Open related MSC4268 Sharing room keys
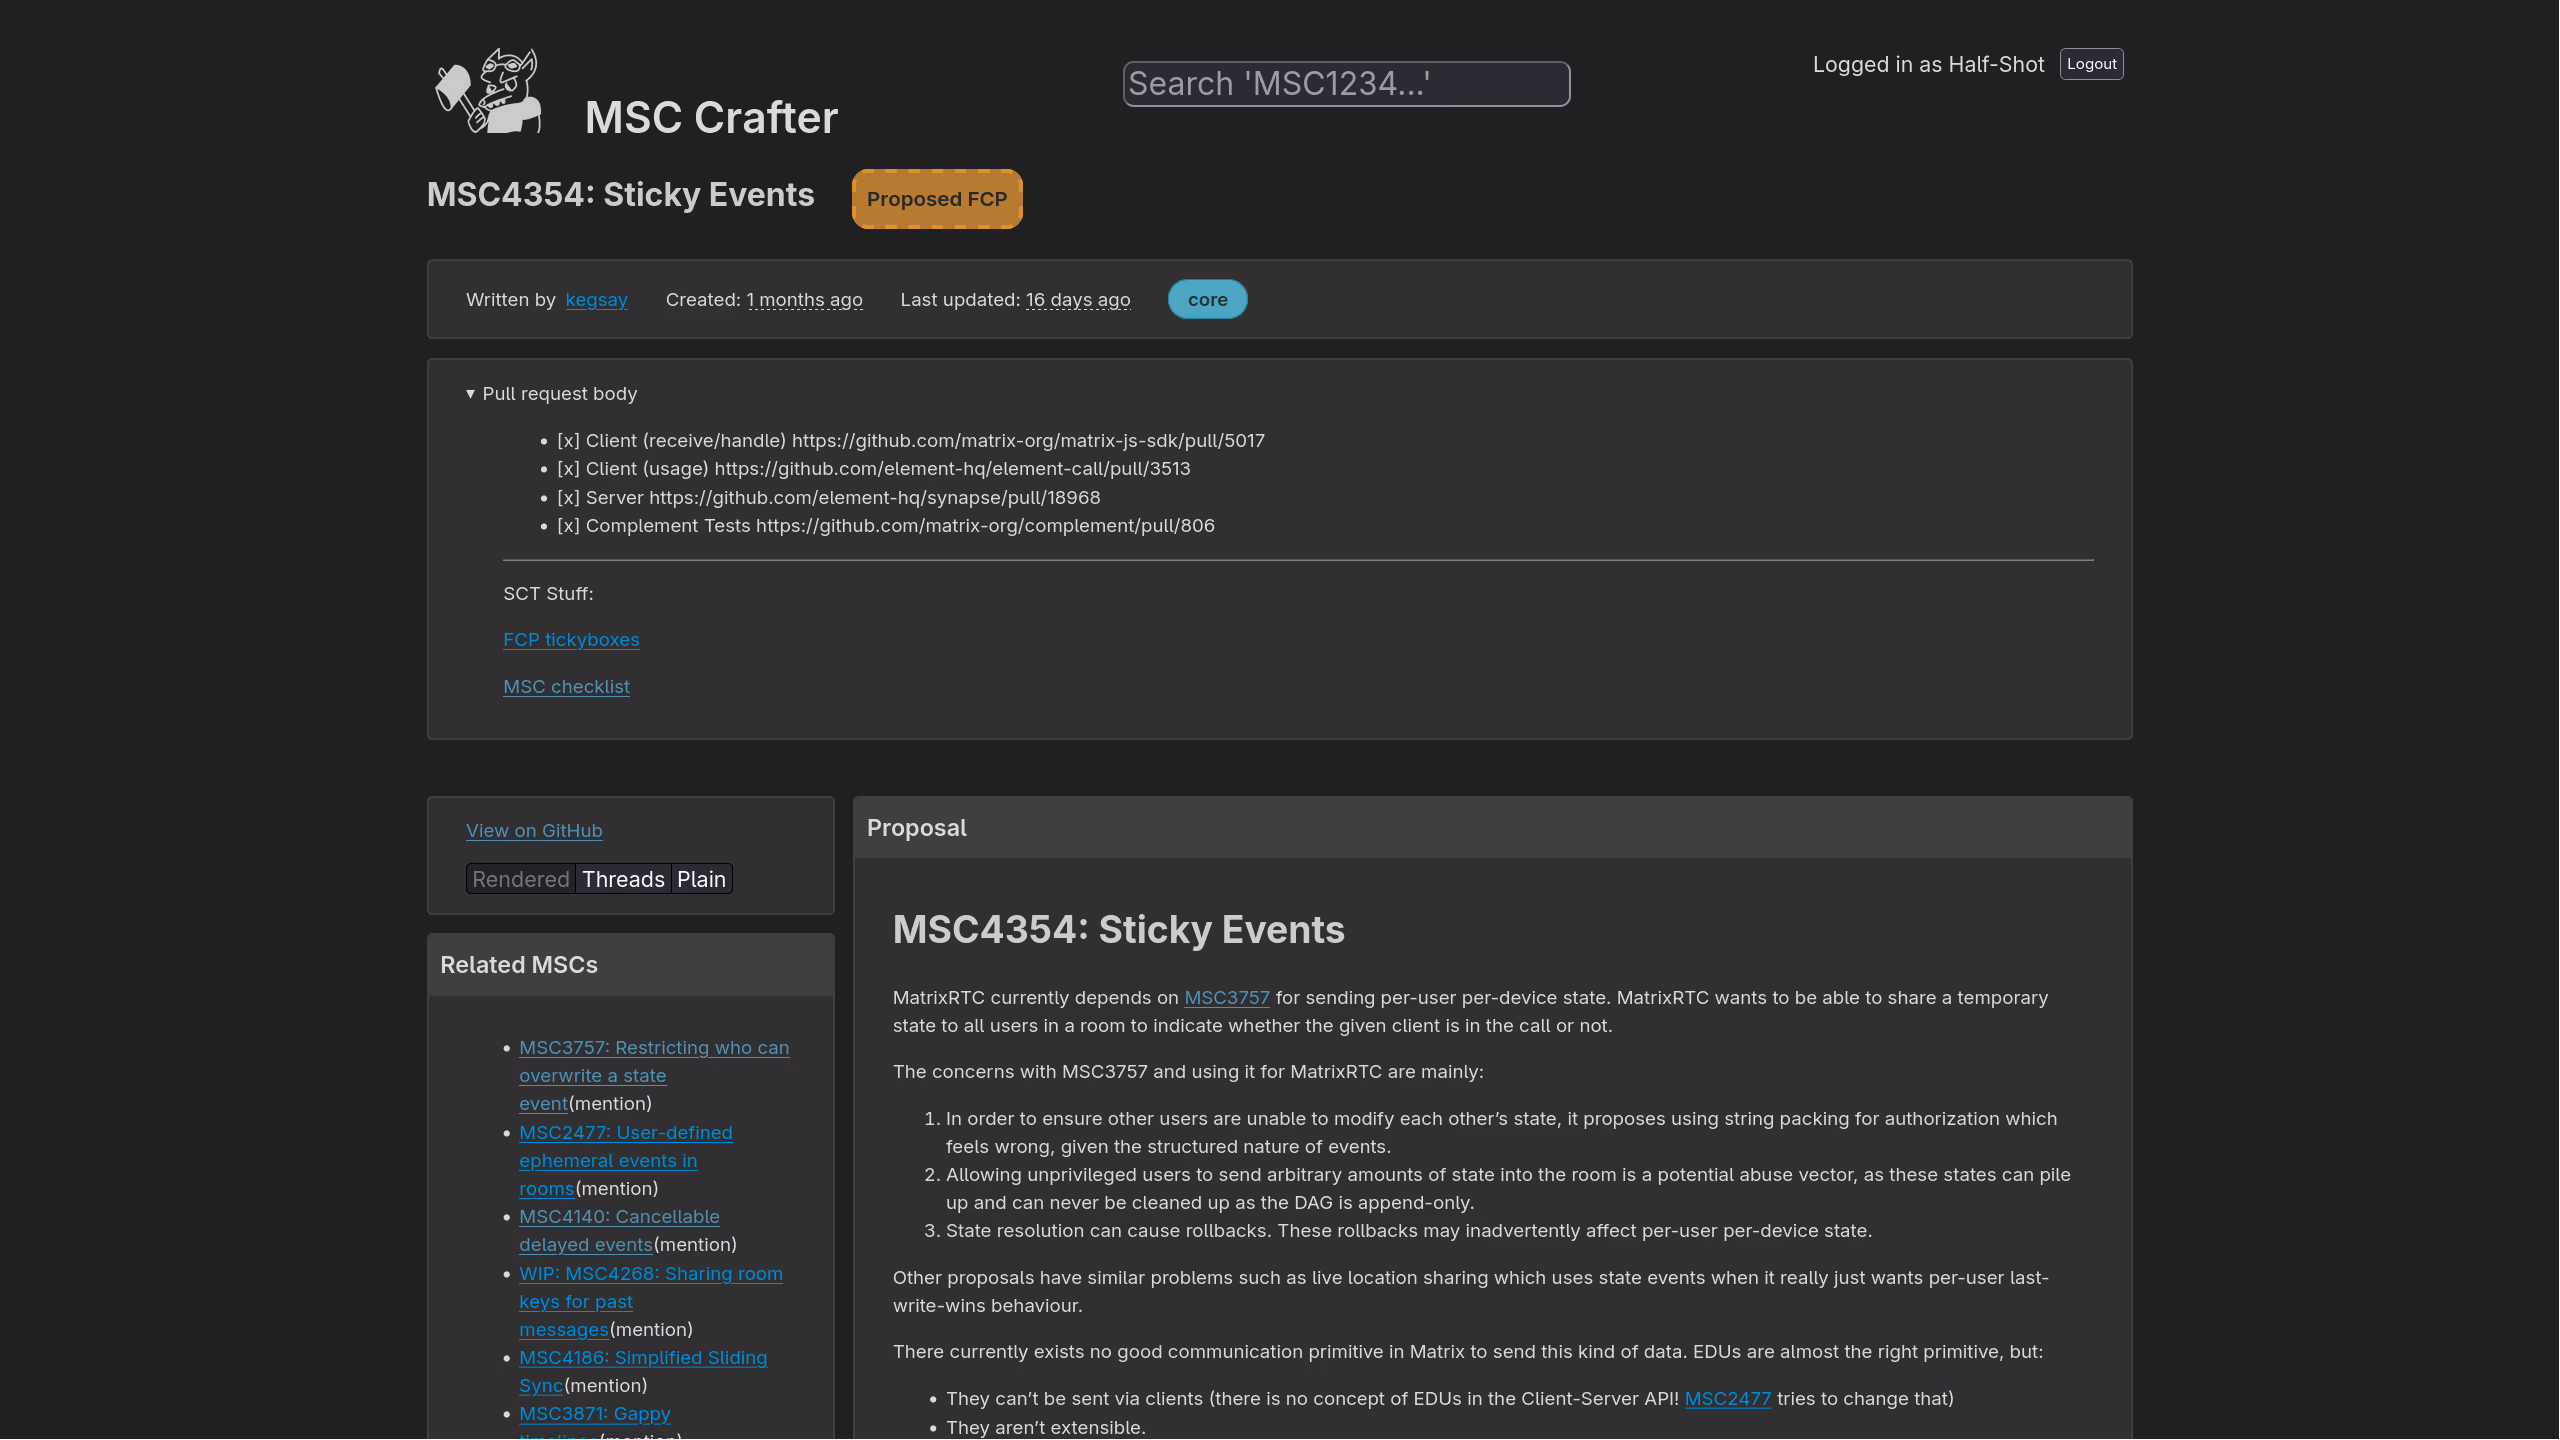Image resolution: width=2560 pixels, height=1440 pixels. click(650, 1274)
